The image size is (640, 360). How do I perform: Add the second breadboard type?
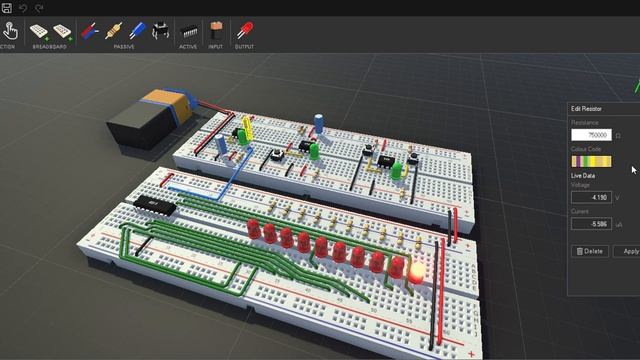[62, 31]
